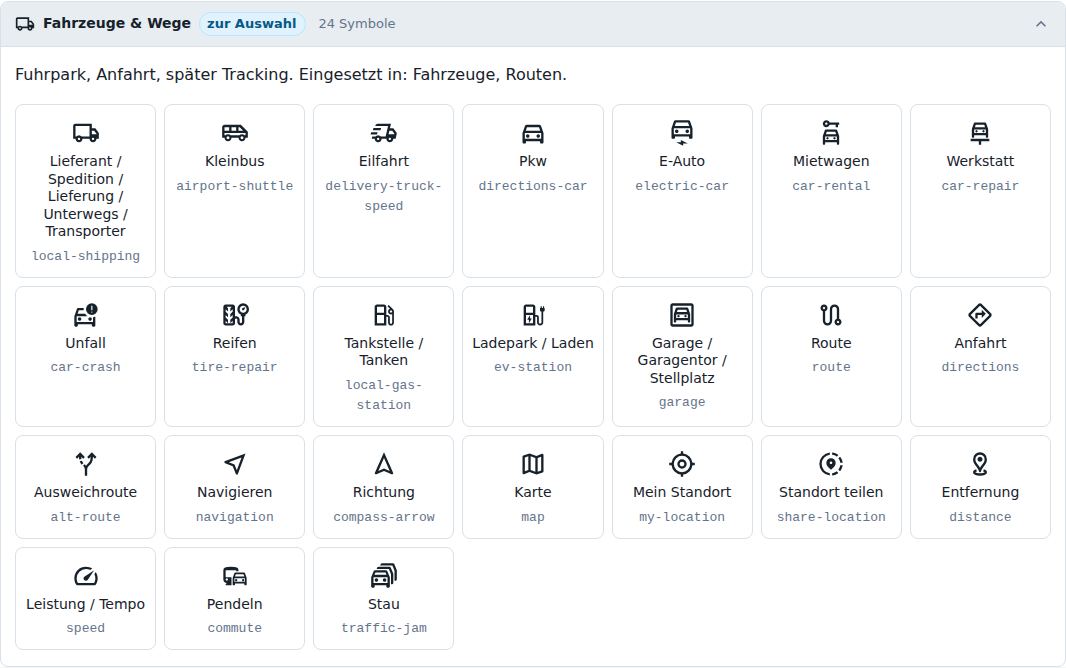Click the Route icon

831,315
